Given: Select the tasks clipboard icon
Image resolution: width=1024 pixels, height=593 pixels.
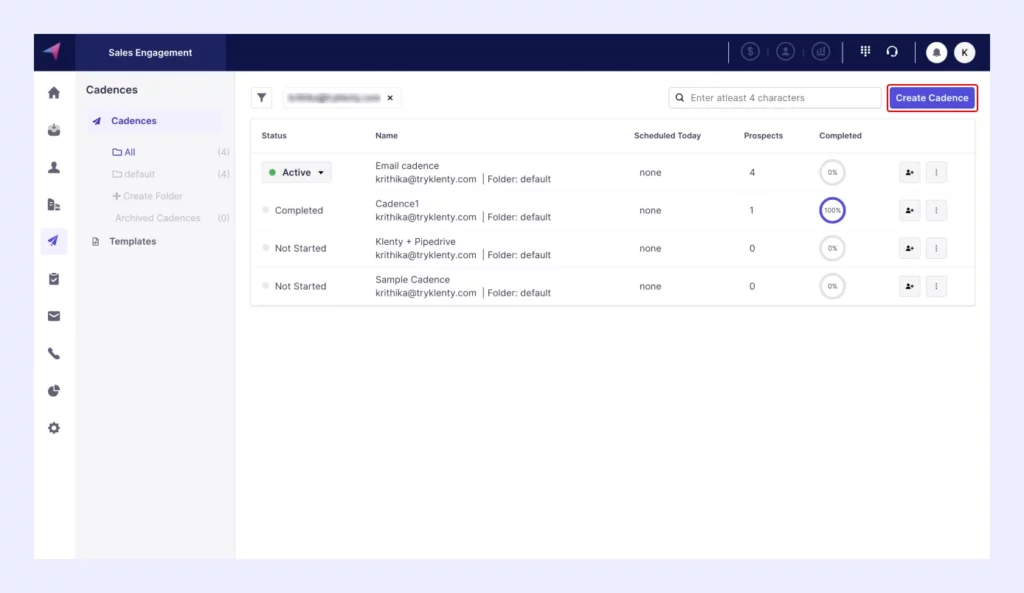Looking at the screenshot, I should (x=54, y=278).
